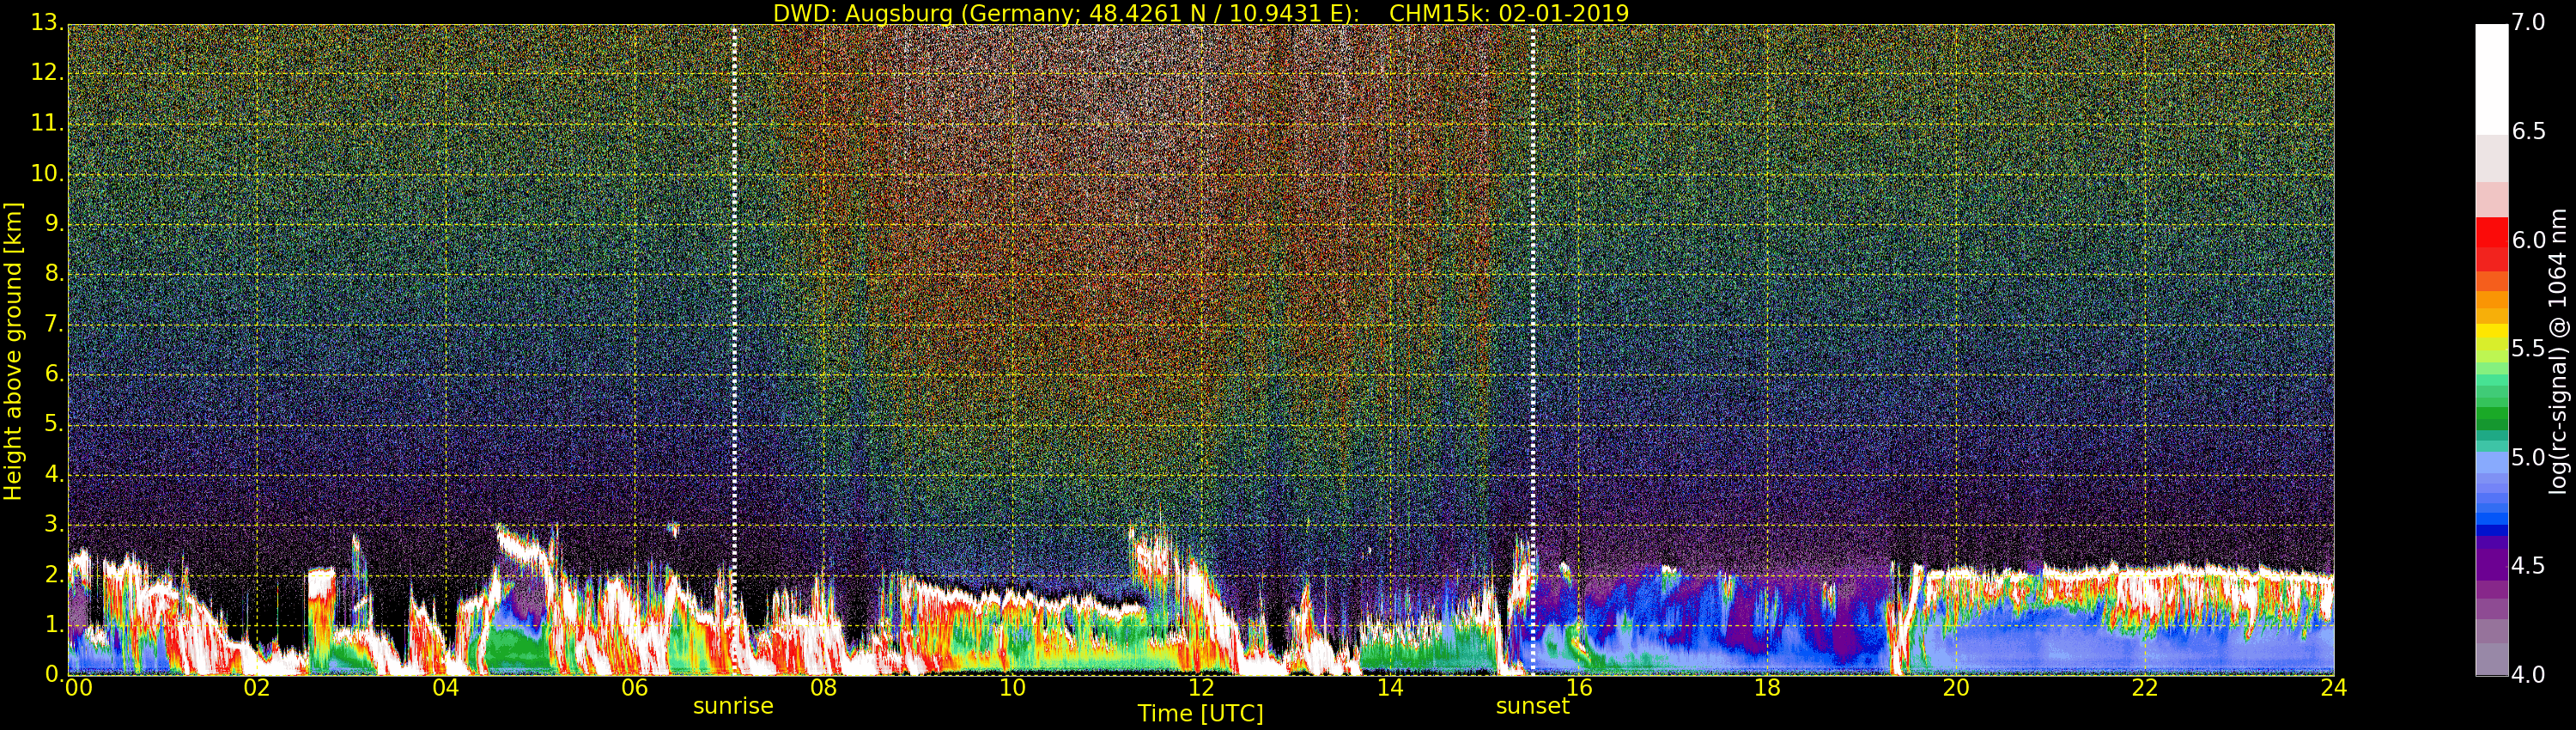Viewport: 2576px width, 730px height.
Task: Click the height axis tick "1."
Action: pyautogui.click(x=54, y=624)
